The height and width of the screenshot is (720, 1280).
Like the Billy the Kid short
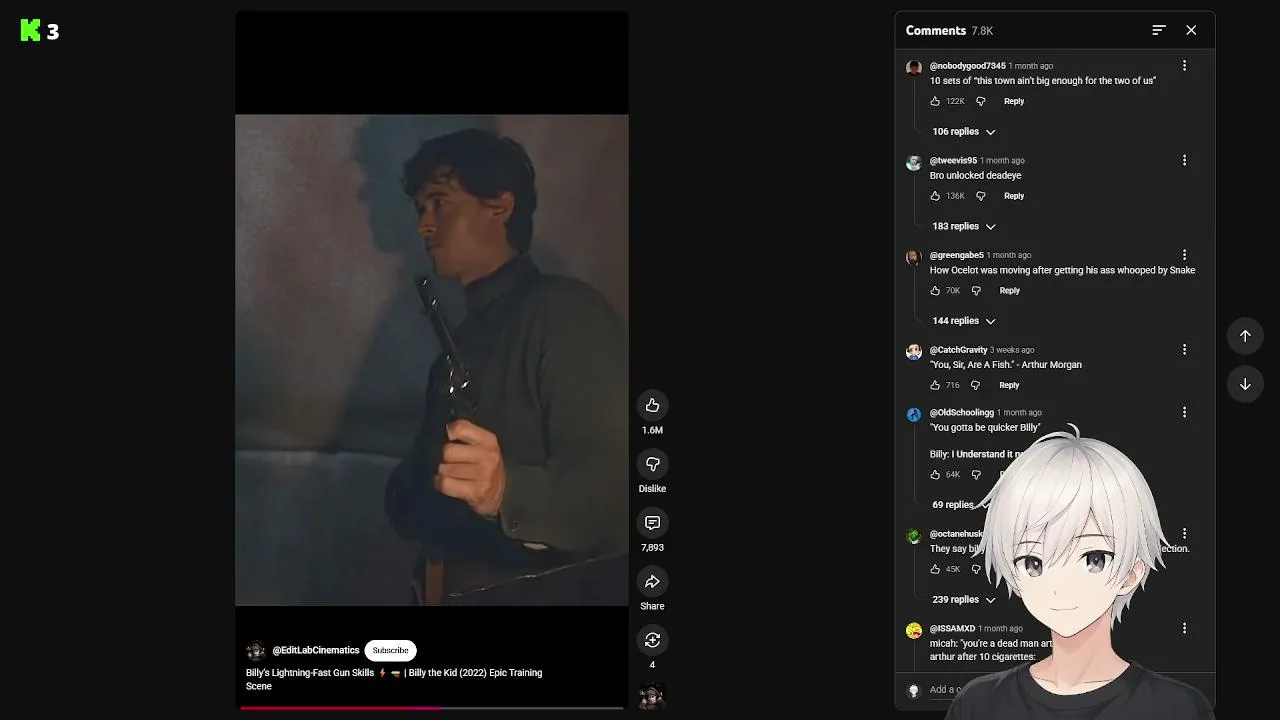[x=652, y=405]
